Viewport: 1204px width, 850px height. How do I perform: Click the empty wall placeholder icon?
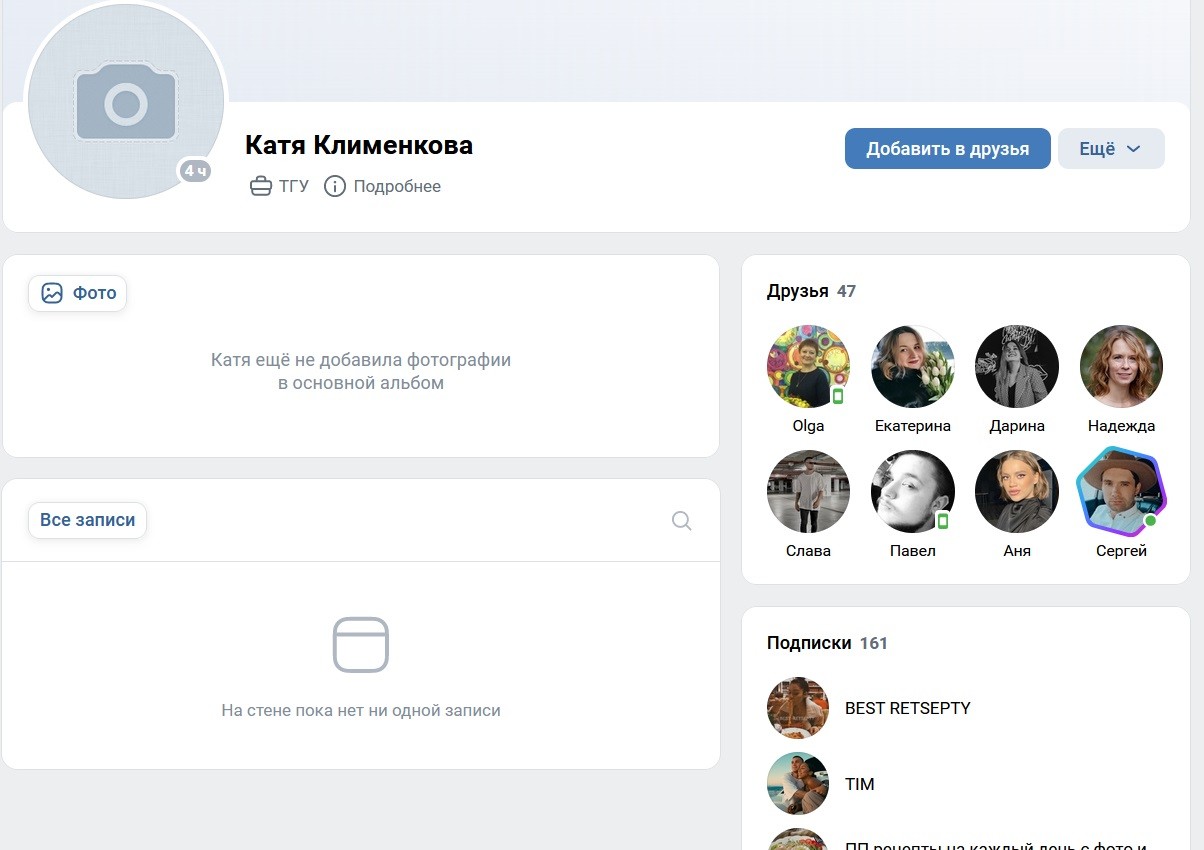(x=361, y=645)
